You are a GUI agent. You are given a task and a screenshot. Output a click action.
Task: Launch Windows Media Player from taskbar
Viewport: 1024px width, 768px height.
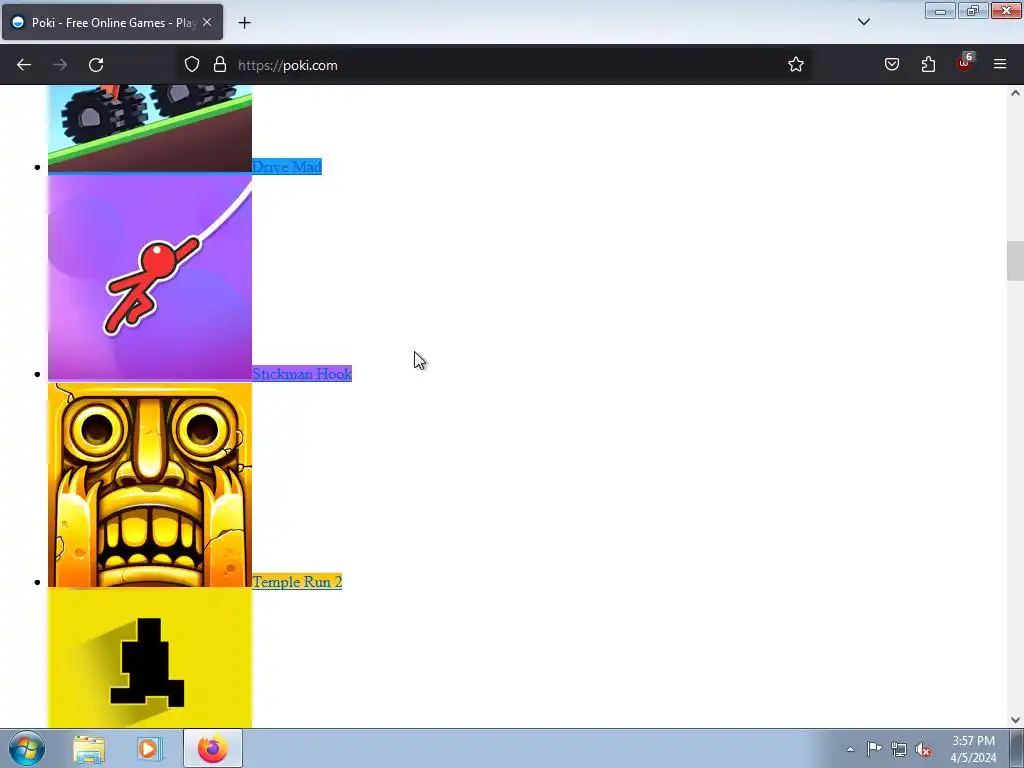148,748
